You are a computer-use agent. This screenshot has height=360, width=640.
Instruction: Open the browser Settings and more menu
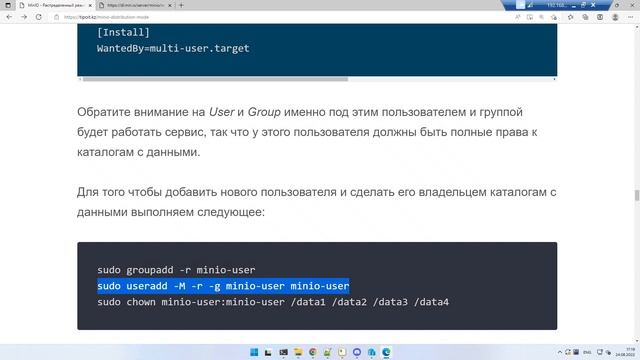click(631, 17)
